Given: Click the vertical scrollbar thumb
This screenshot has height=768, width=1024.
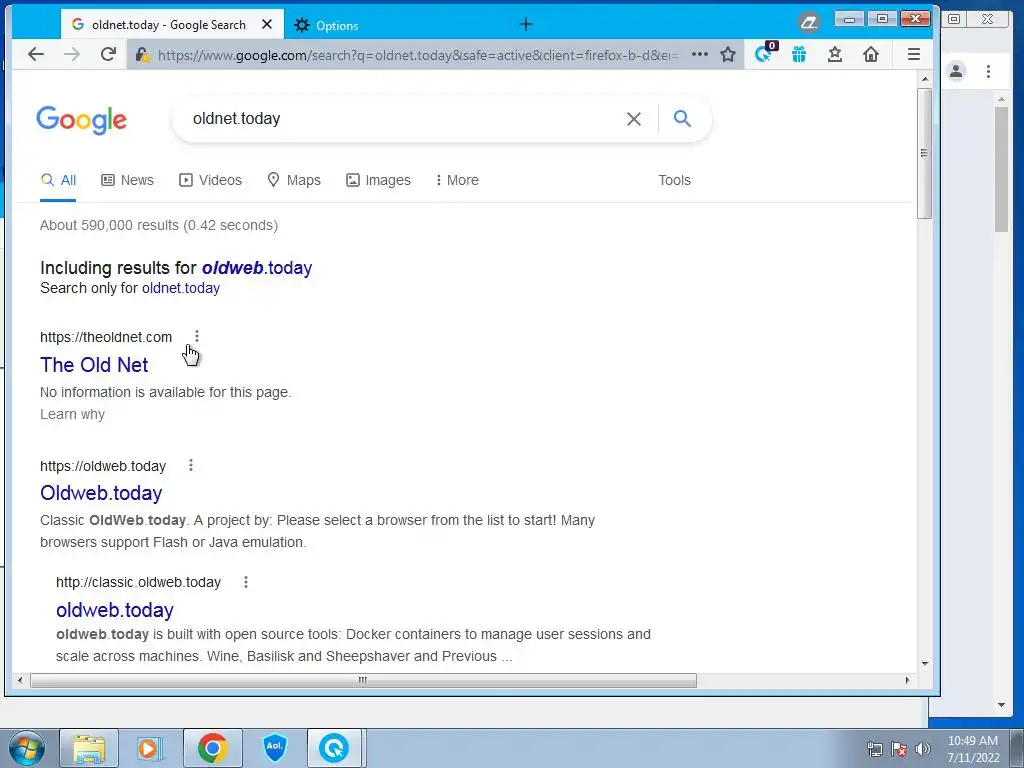Looking at the screenshot, I should (x=924, y=153).
